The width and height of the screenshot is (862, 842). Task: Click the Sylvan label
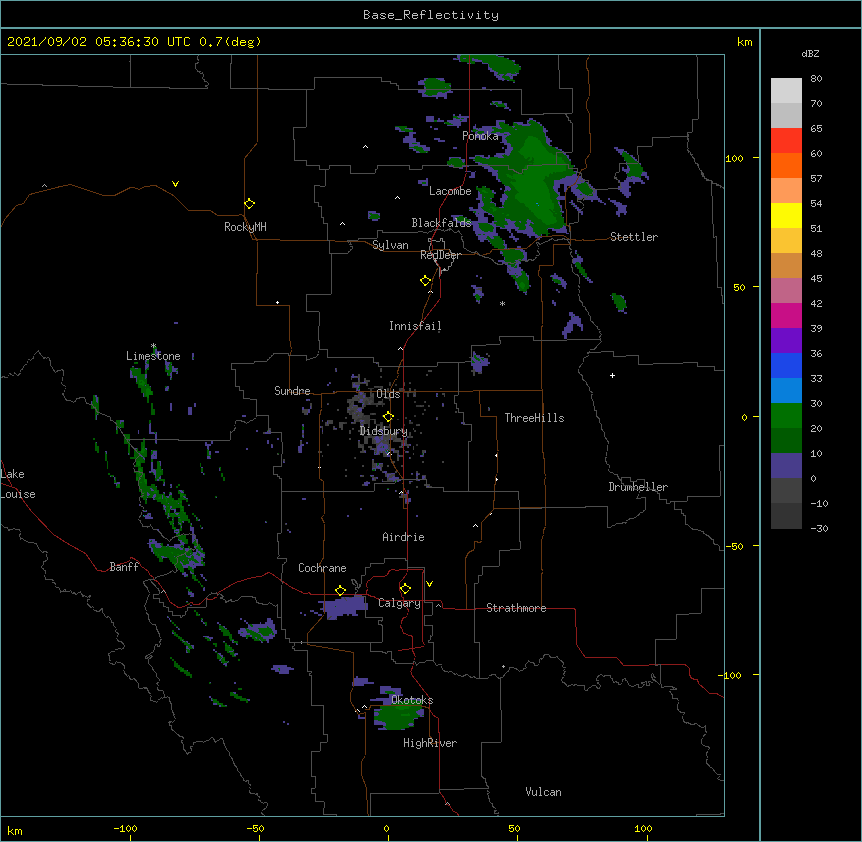390,245
